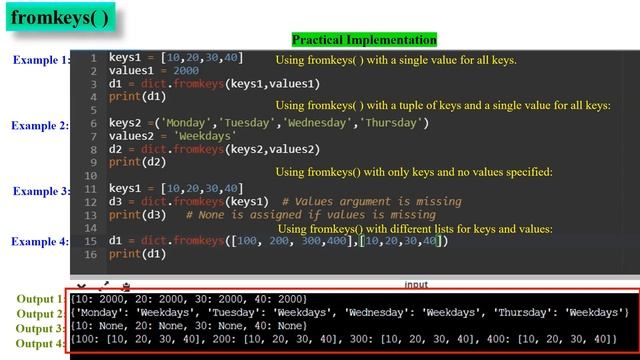Click 'd2 = dict.fromkeys(keys2,values2)' line
640x360 pixels.
pos(214,149)
